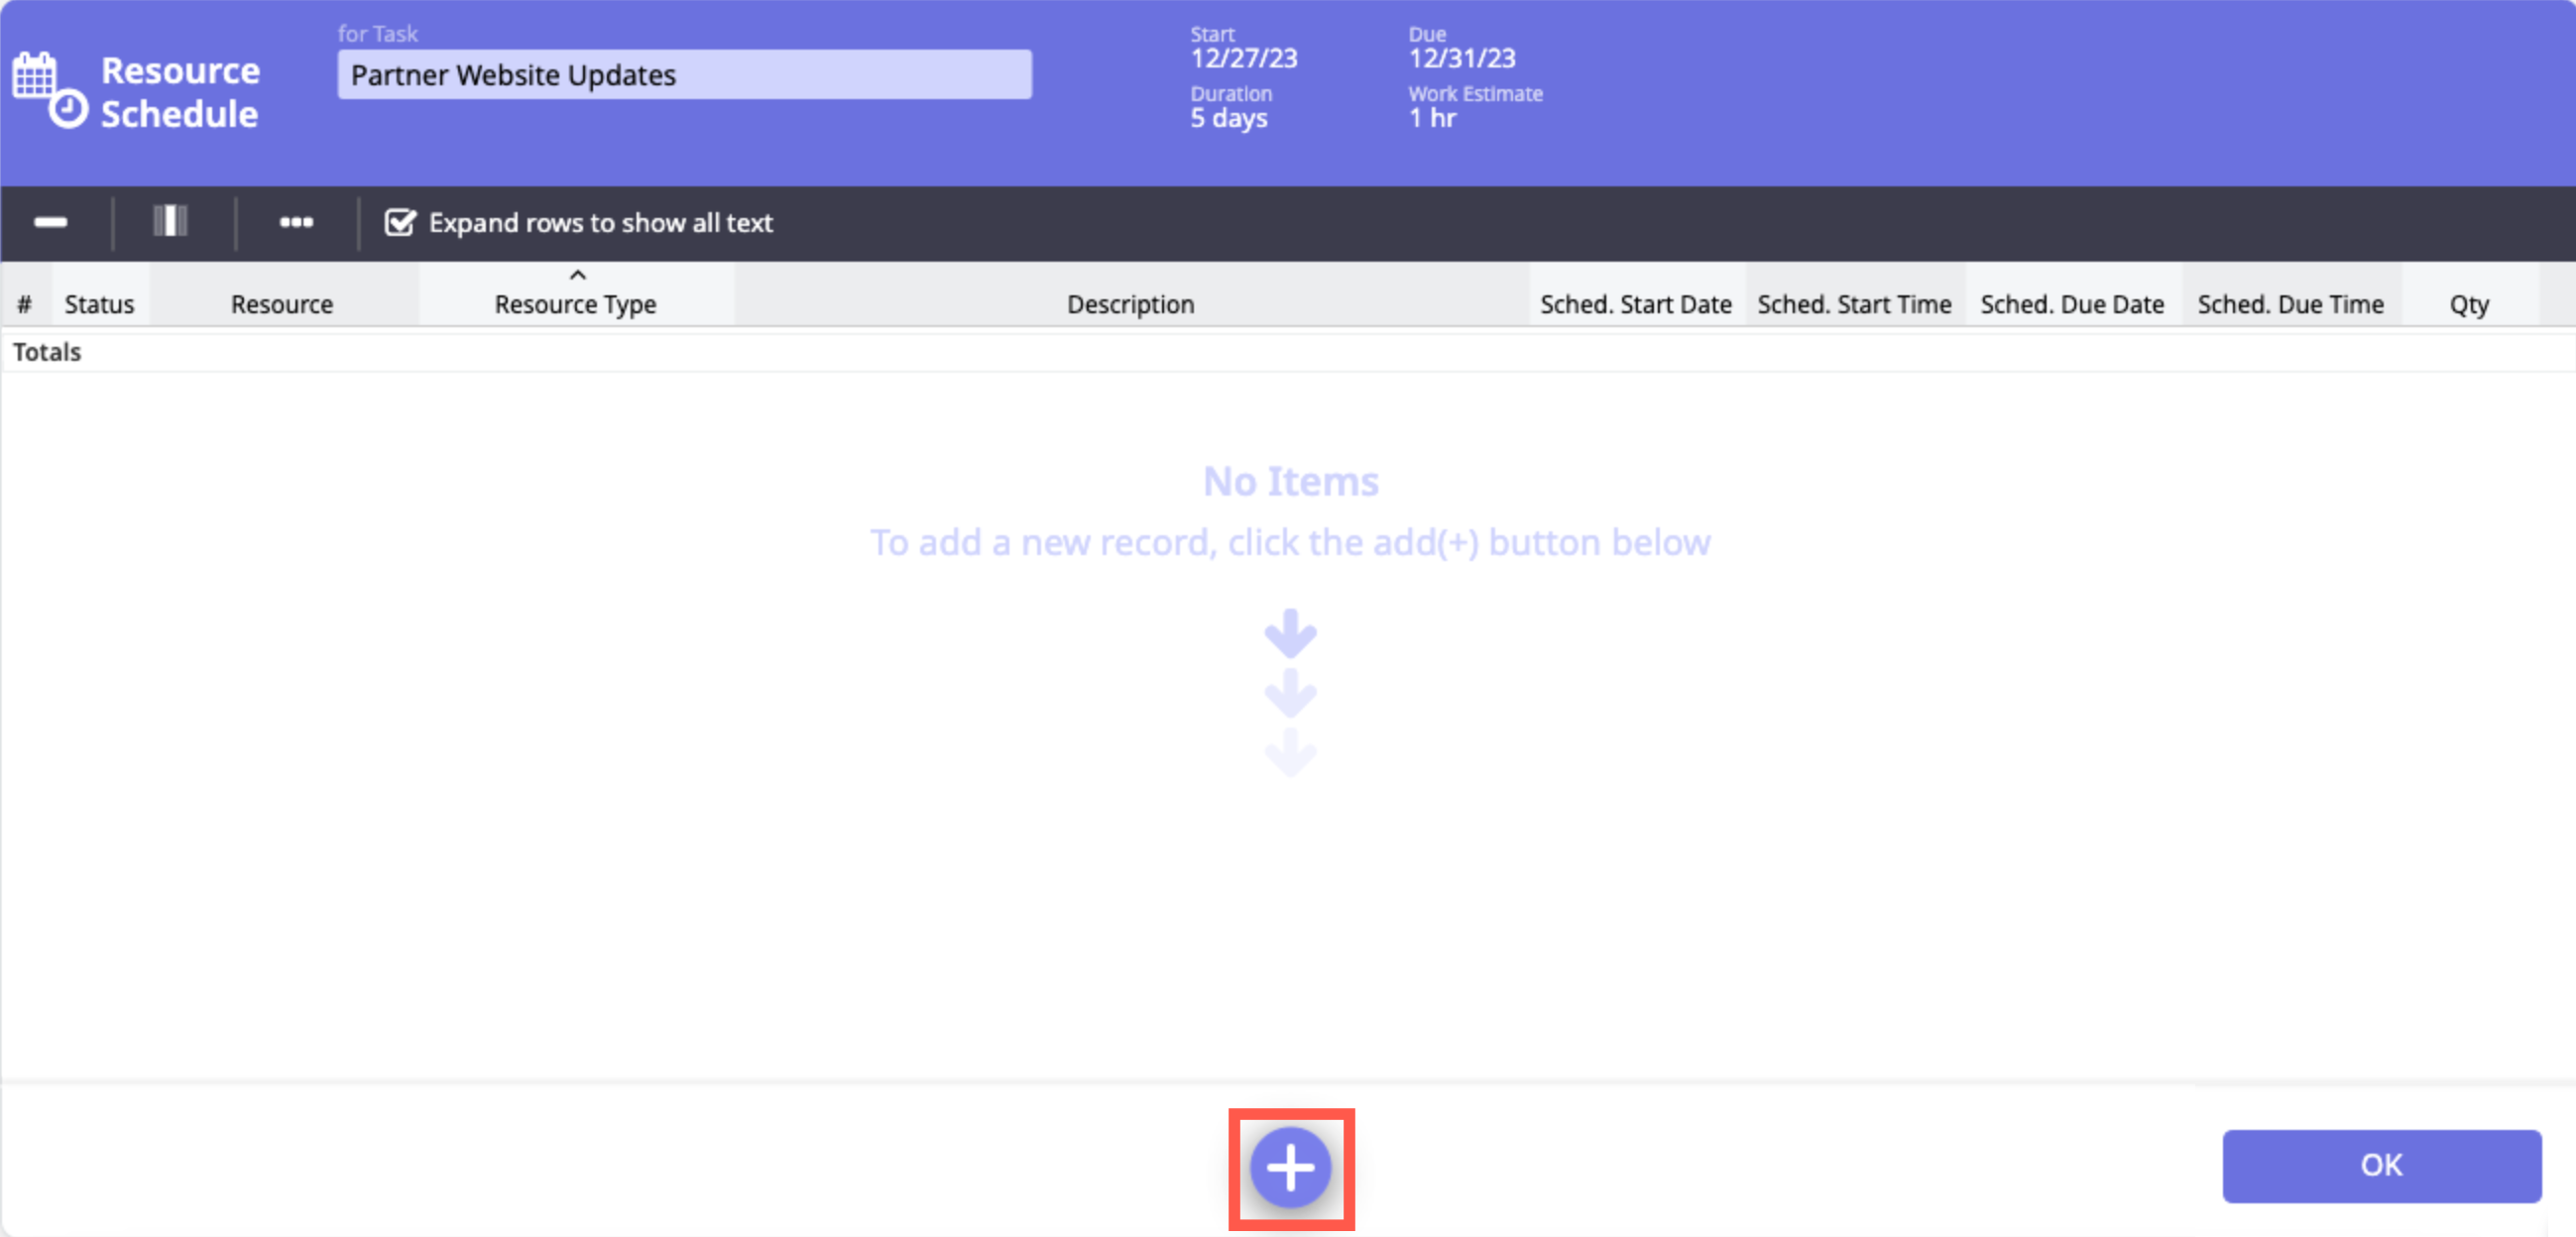The height and width of the screenshot is (1237, 2576).
Task: Click the Resource column header
Action: (282, 304)
